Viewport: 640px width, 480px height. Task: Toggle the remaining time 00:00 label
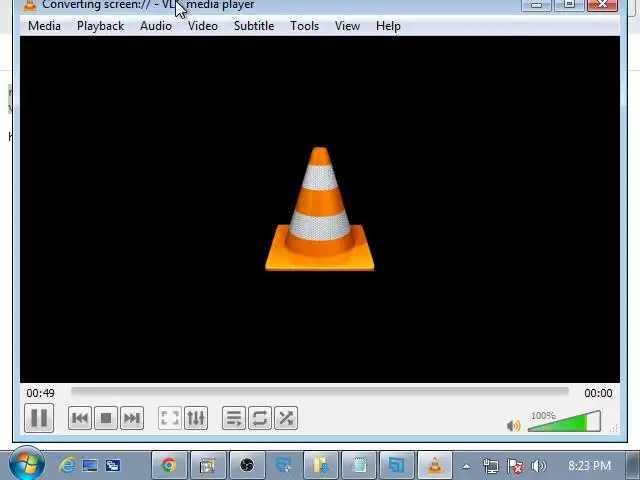pos(598,393)
